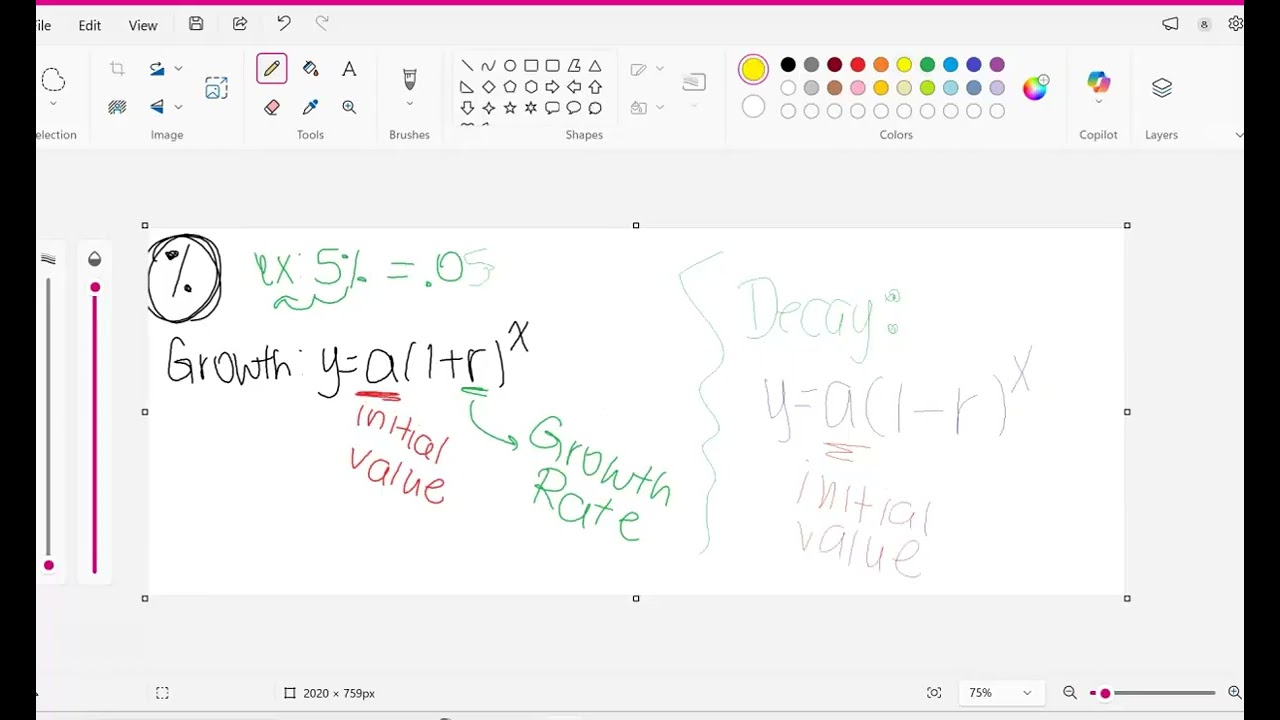1280x720 pixels.
Task: Activate the Color 2 white circle
Action: point(753,107)
